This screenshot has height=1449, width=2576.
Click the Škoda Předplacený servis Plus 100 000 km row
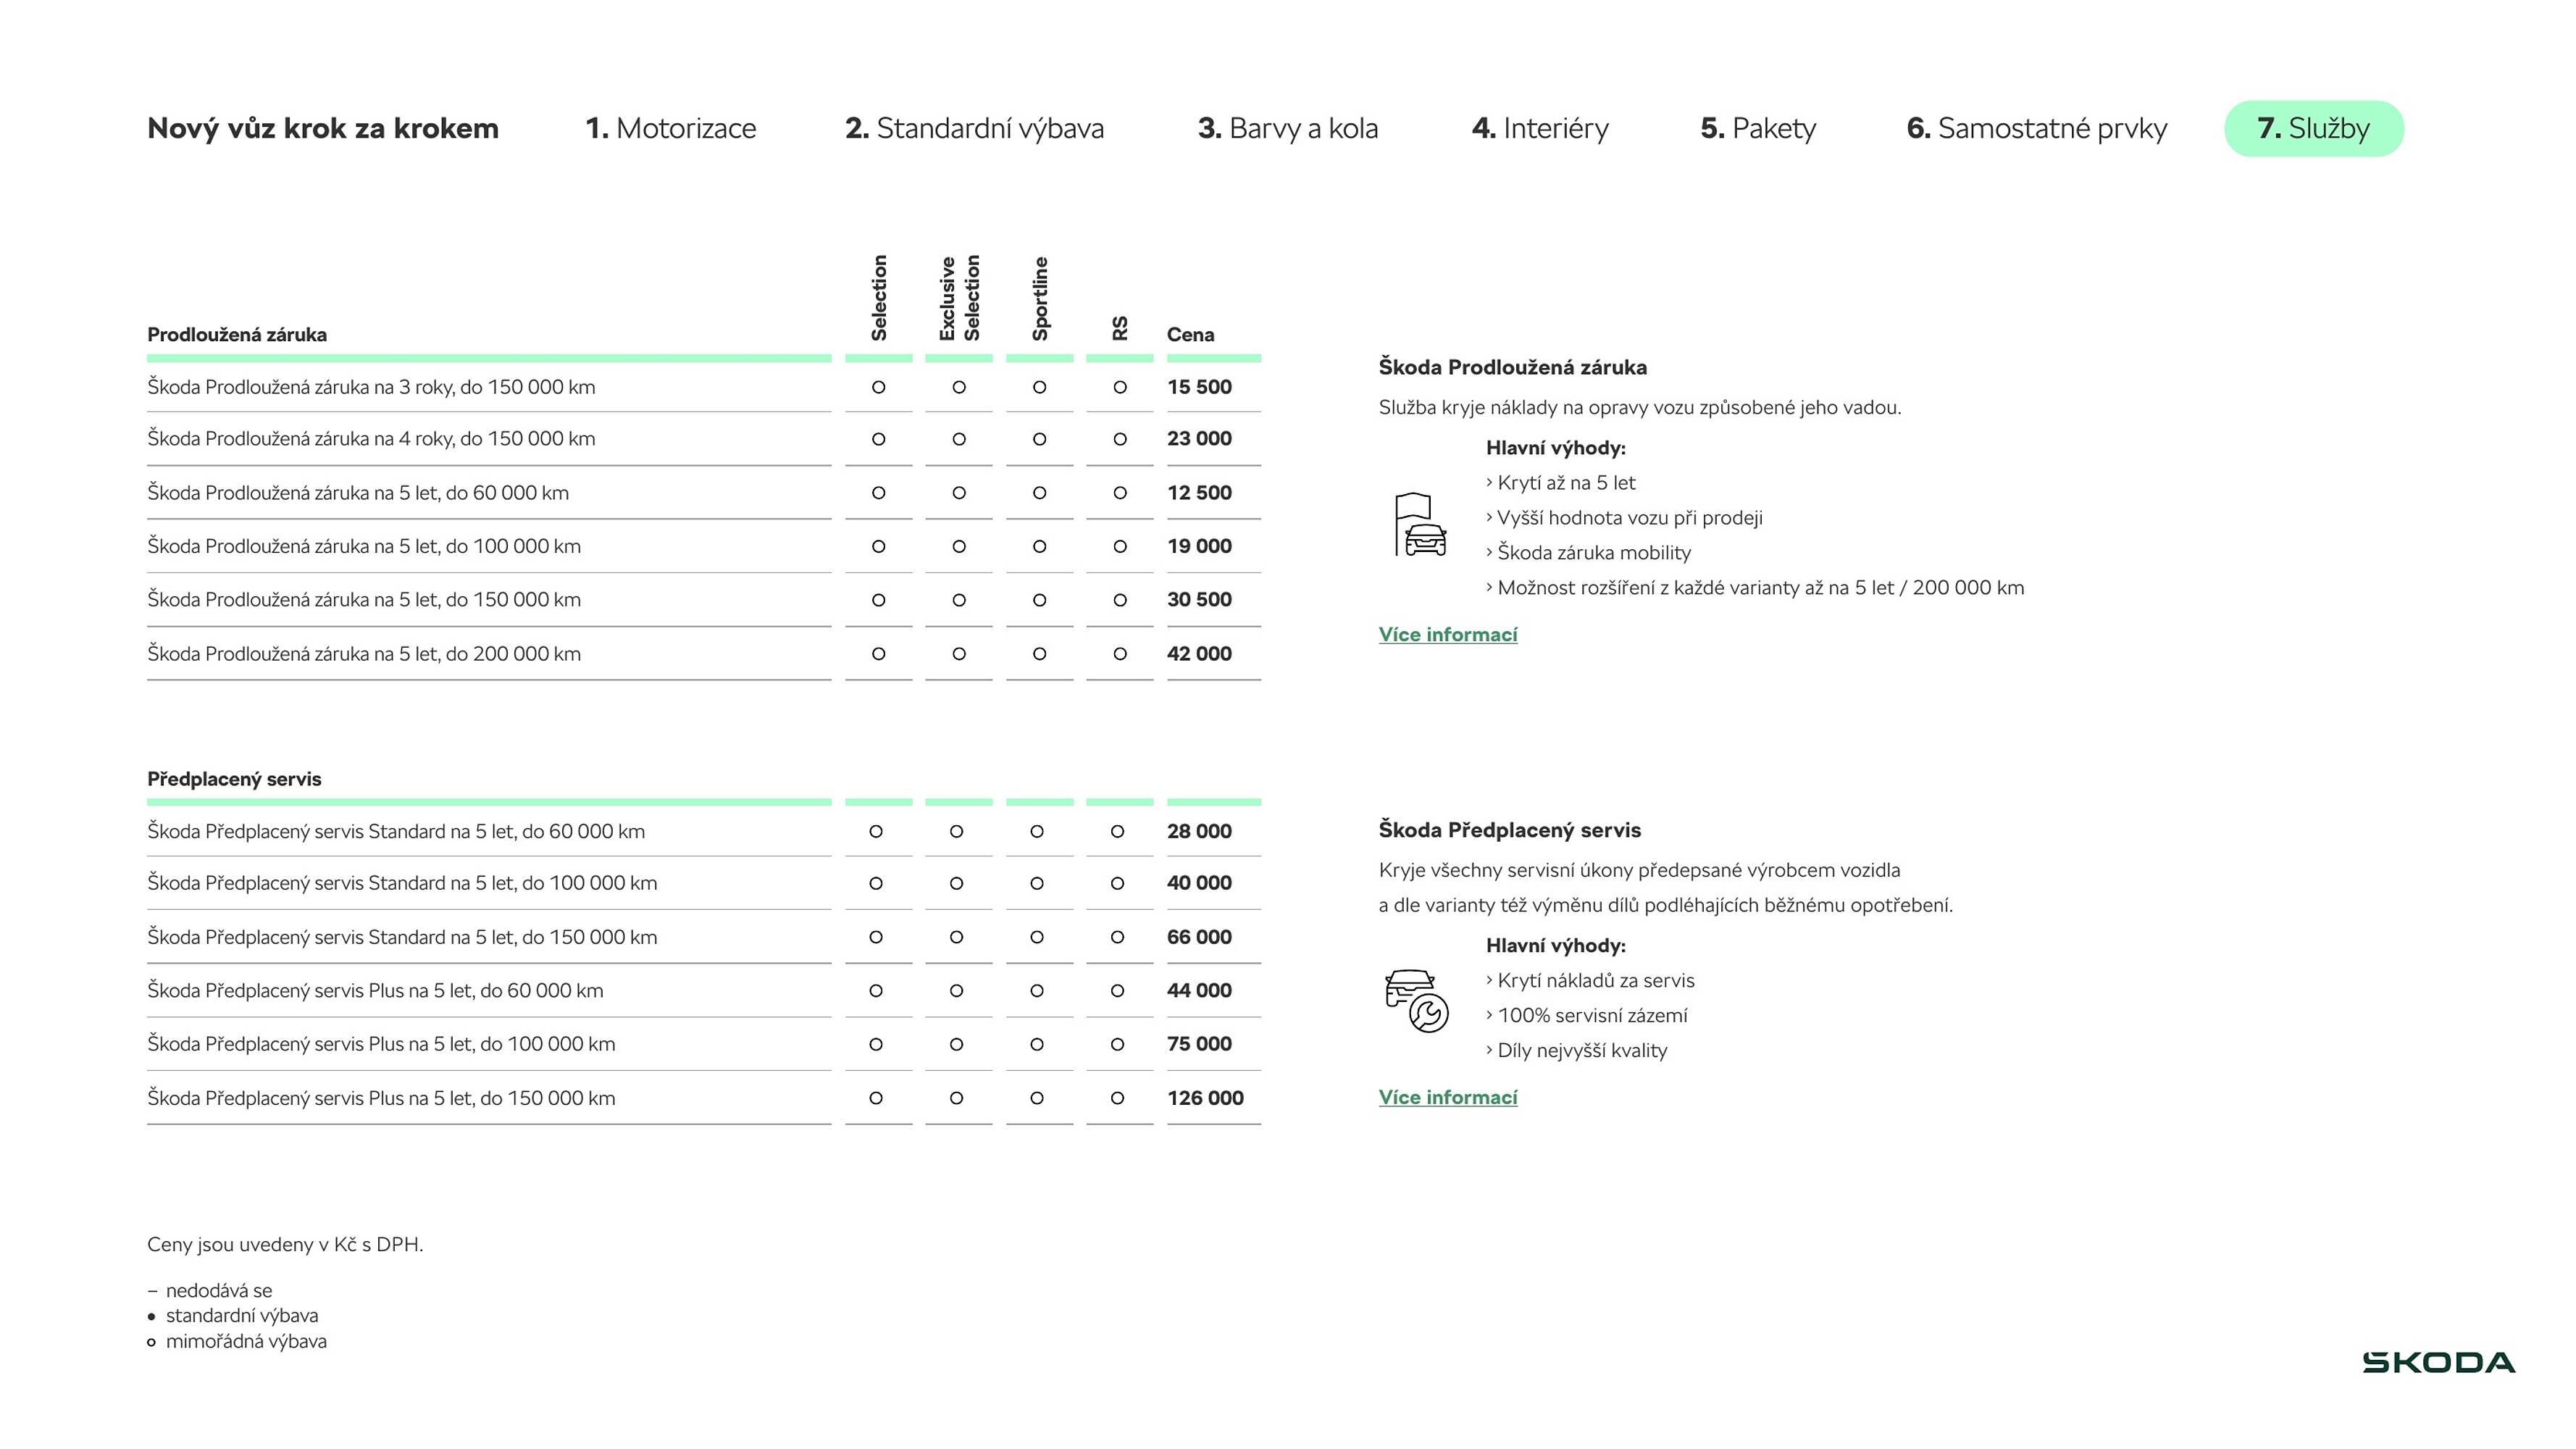pos(381,1044)
